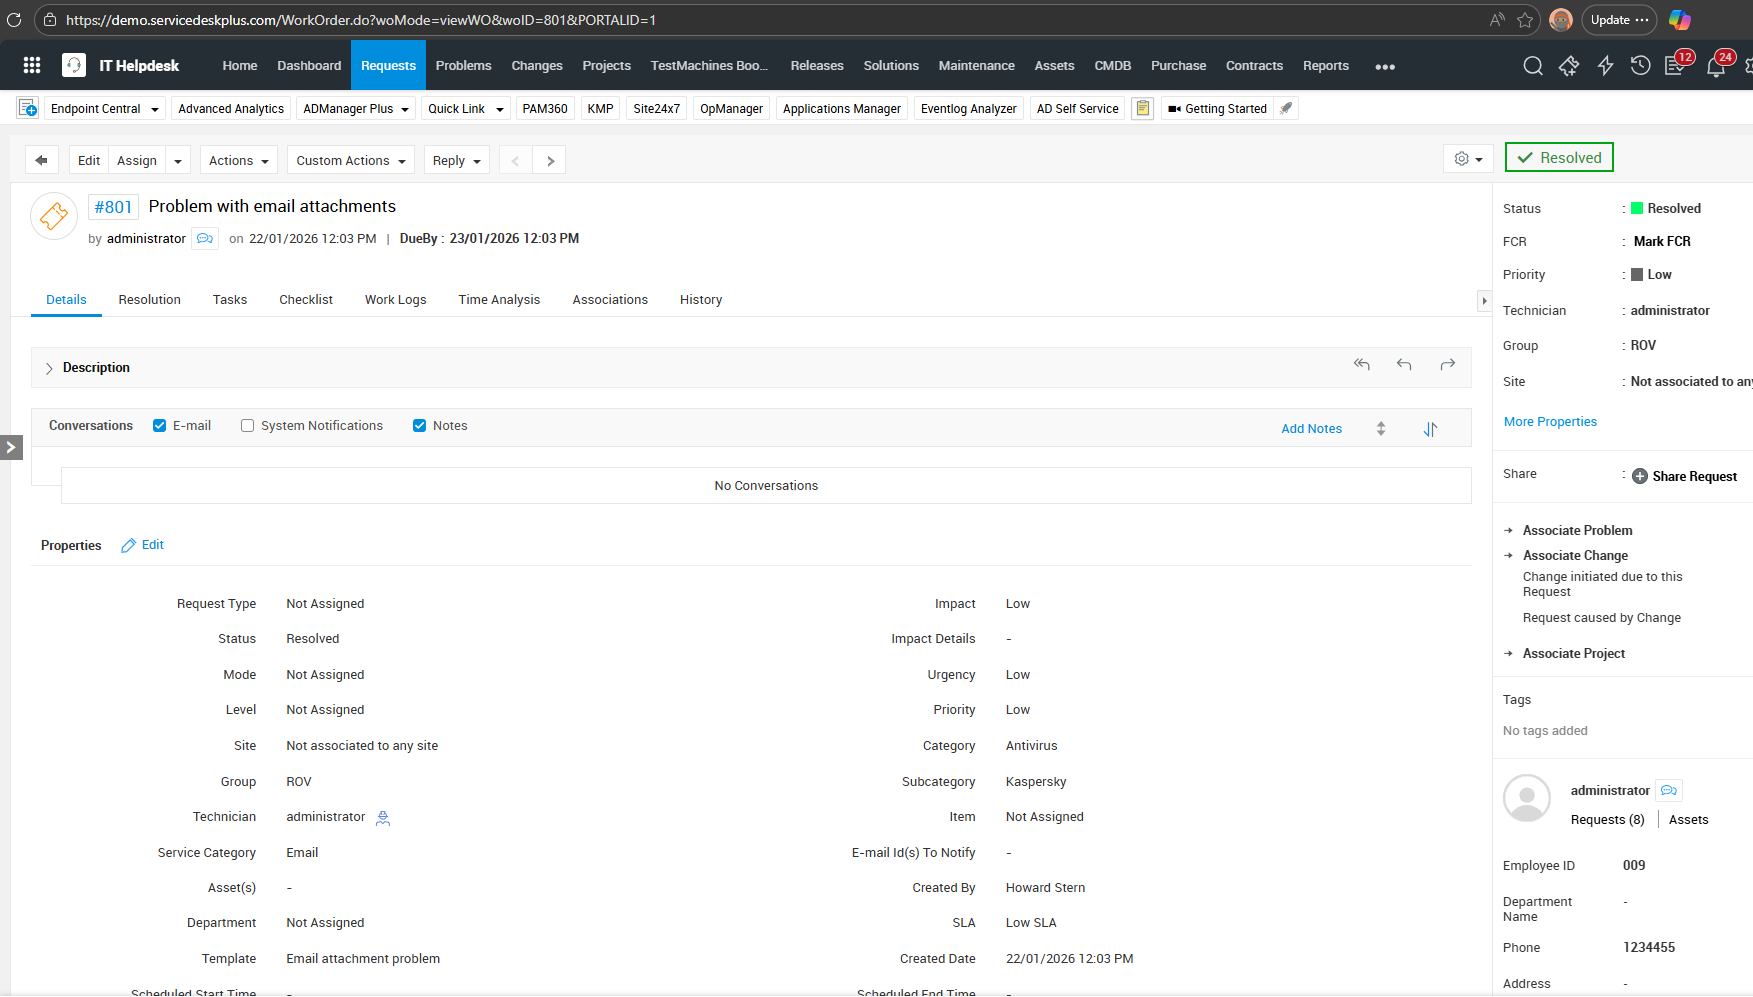Click the green Resolved status button
1753x997 pixels.
(x=1559, y=158)
